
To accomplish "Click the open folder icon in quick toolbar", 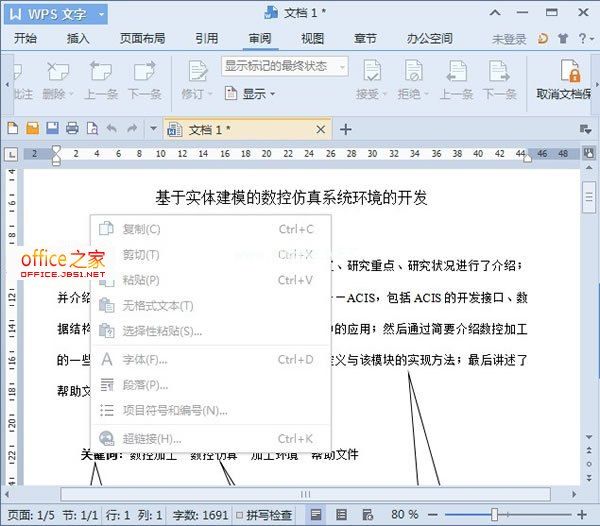I will tap(32, 129).
